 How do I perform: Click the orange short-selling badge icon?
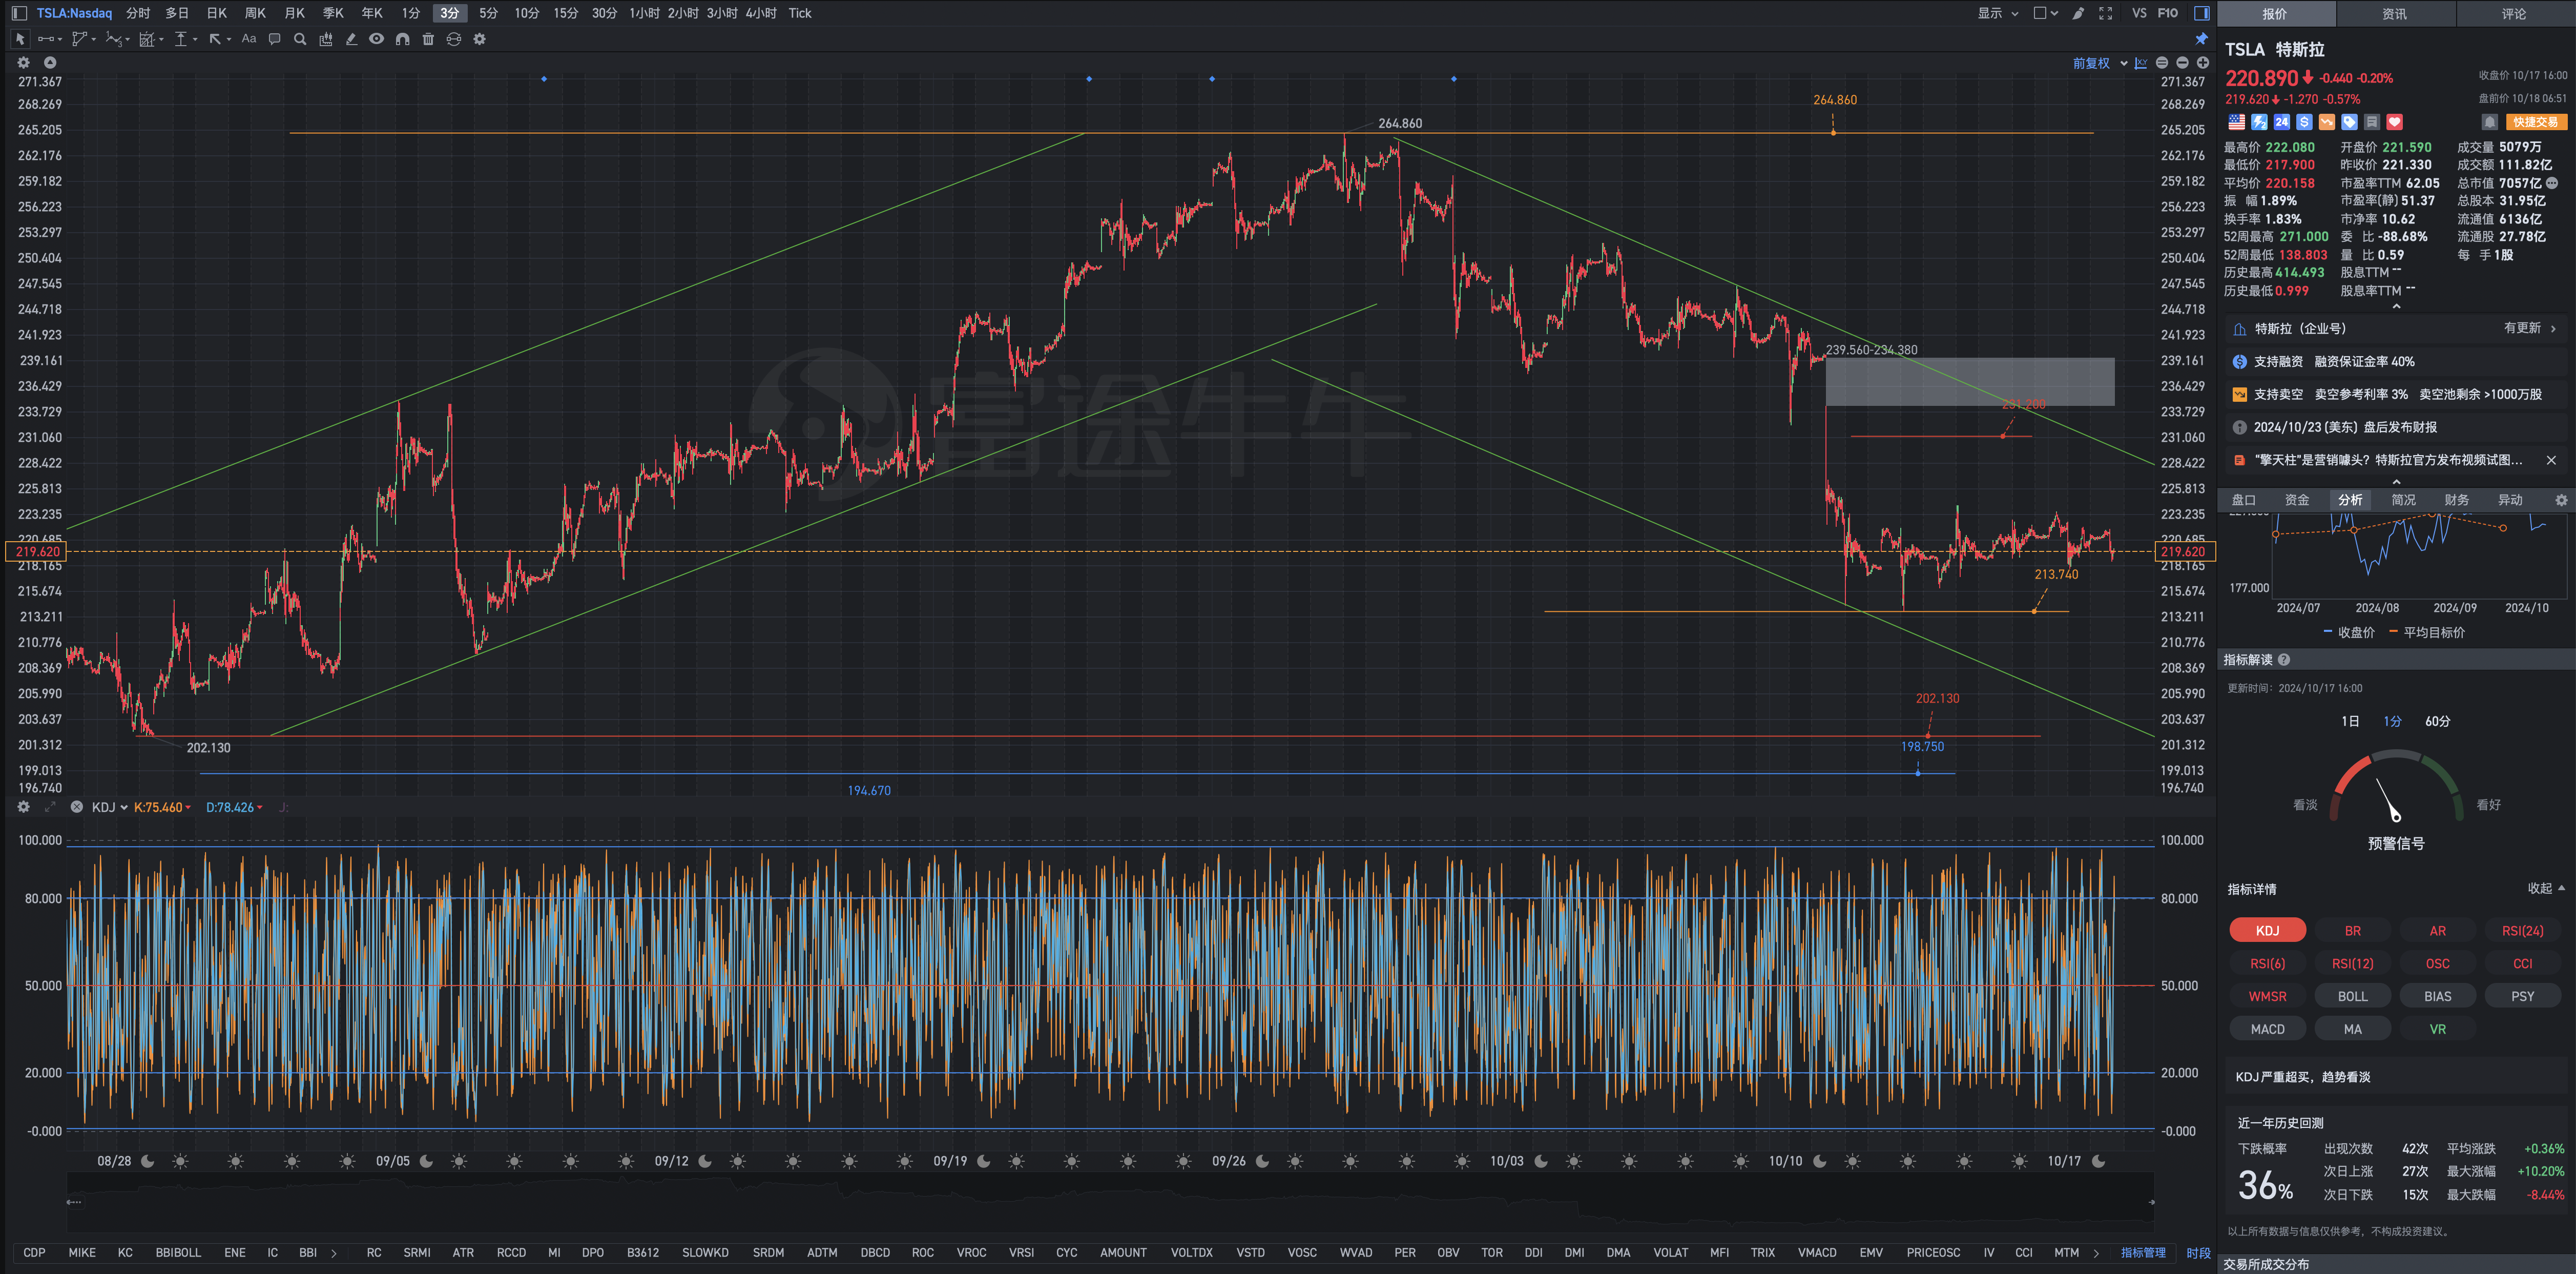pos(2327,122)
